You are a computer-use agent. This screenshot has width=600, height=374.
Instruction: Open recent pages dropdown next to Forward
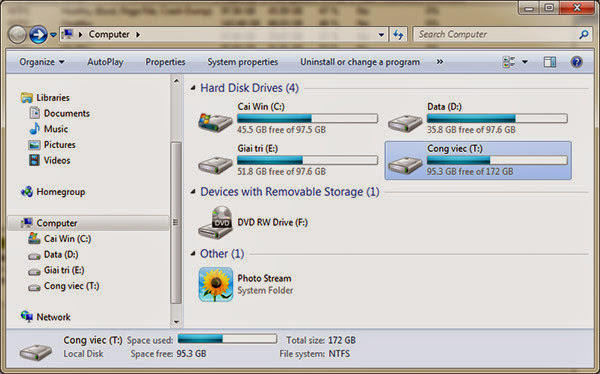(x=54, y=35)
